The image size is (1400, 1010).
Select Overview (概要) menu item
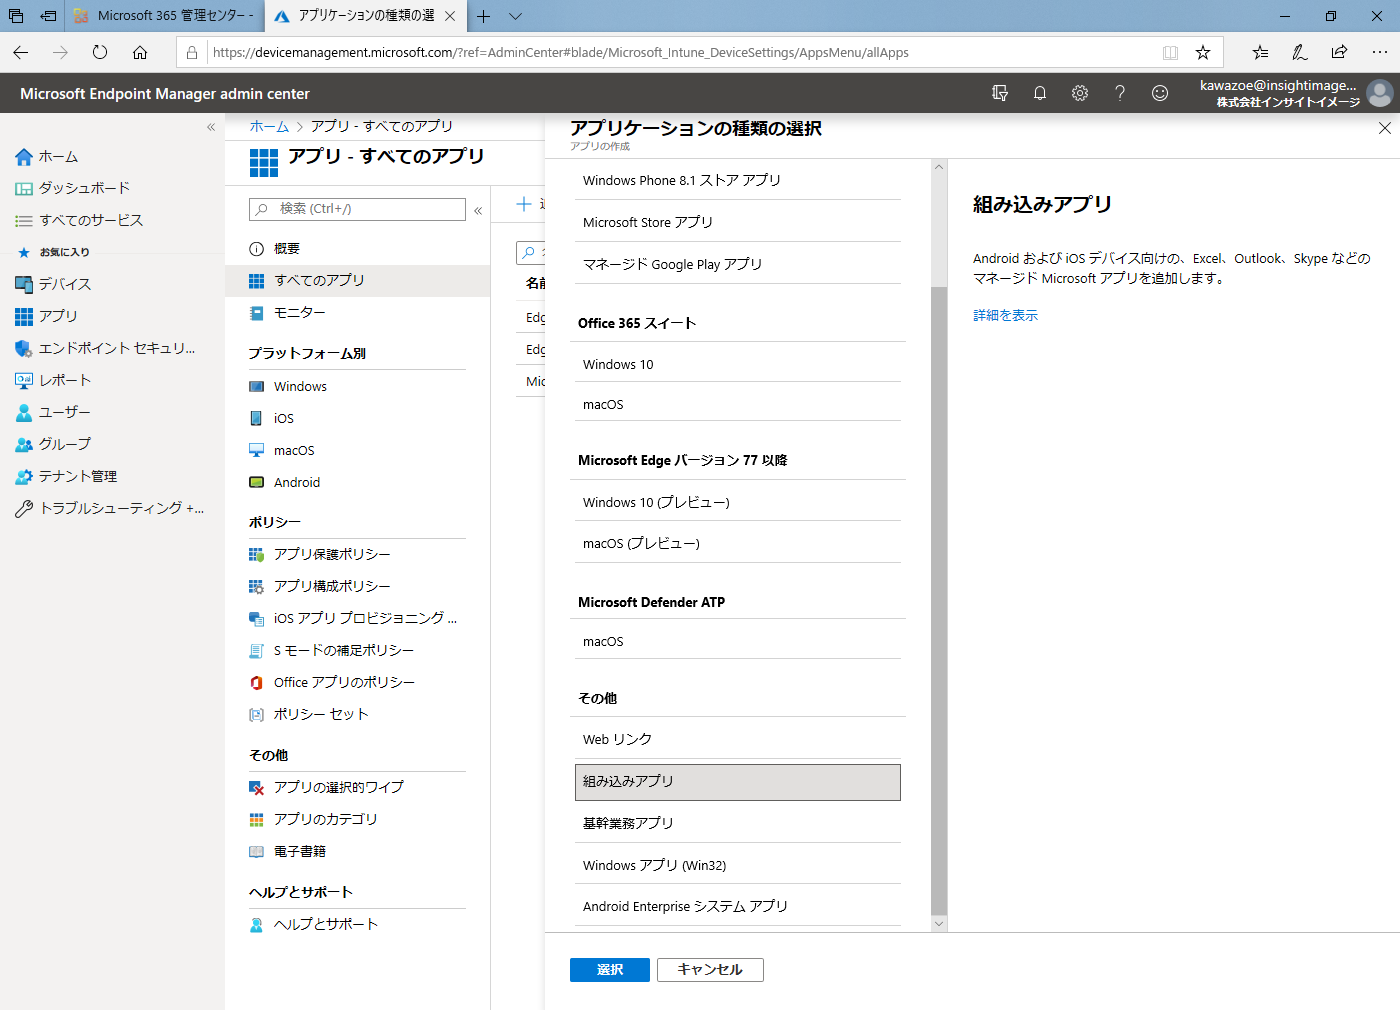(x=357, y=249)
